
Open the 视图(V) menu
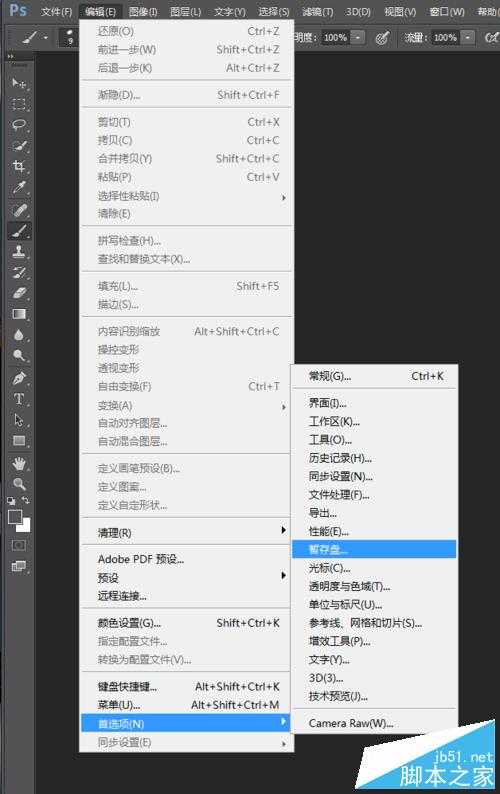pos(400,11)
